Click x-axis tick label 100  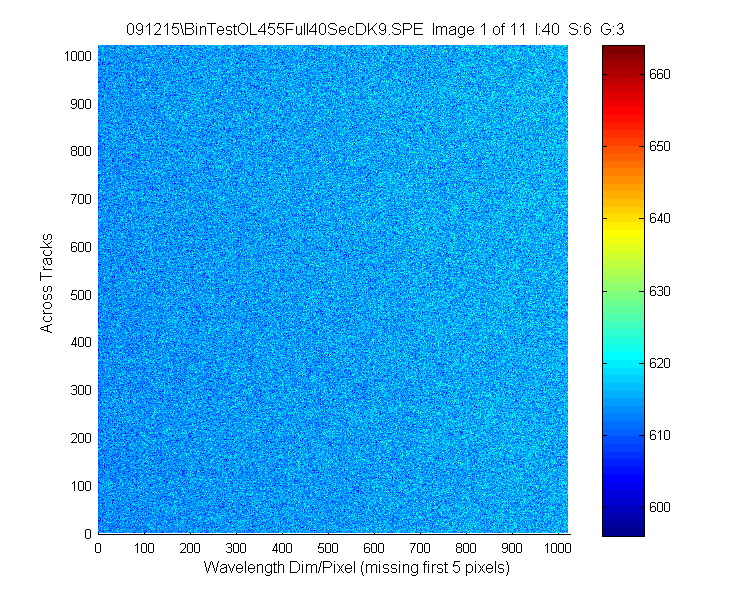[144, 548]
